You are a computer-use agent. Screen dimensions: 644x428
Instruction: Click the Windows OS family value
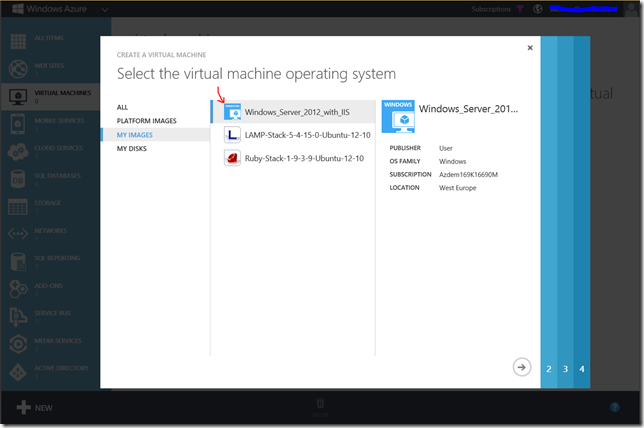[453, 161]
